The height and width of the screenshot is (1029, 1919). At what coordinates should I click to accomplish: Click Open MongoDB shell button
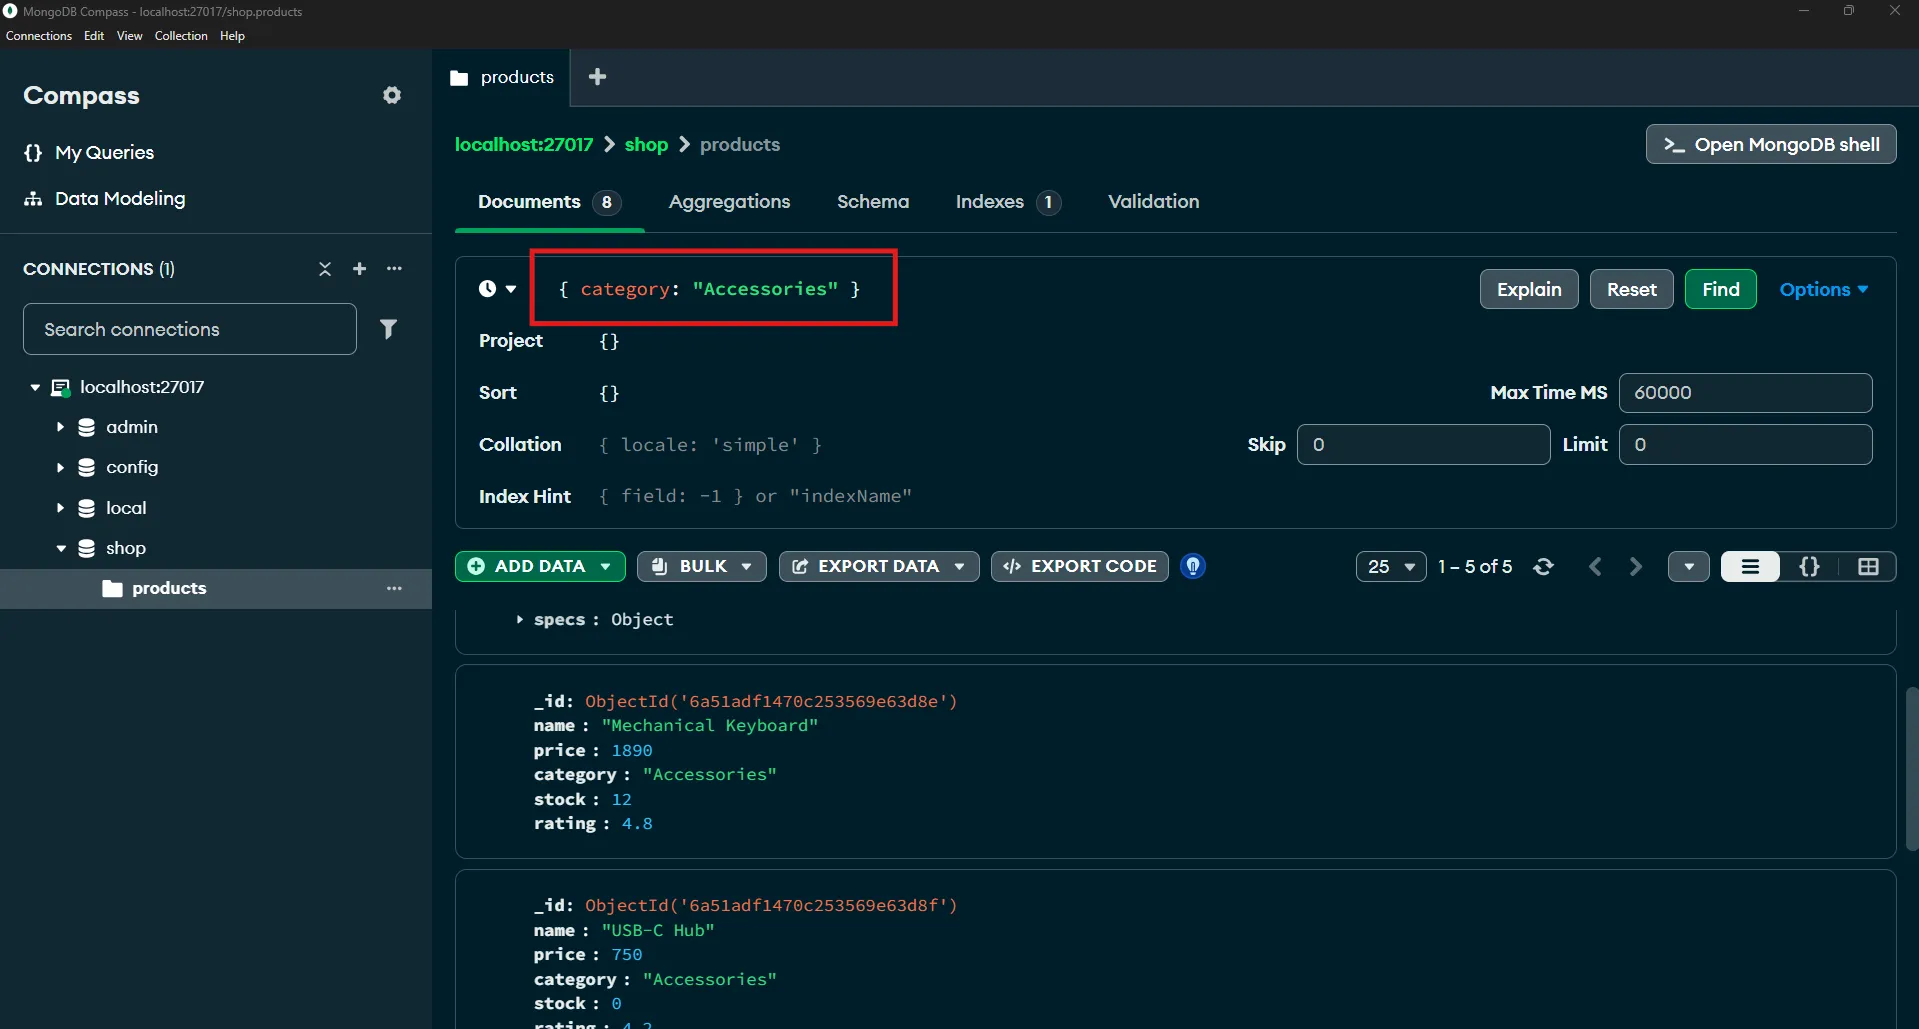tap(1771, 144)
